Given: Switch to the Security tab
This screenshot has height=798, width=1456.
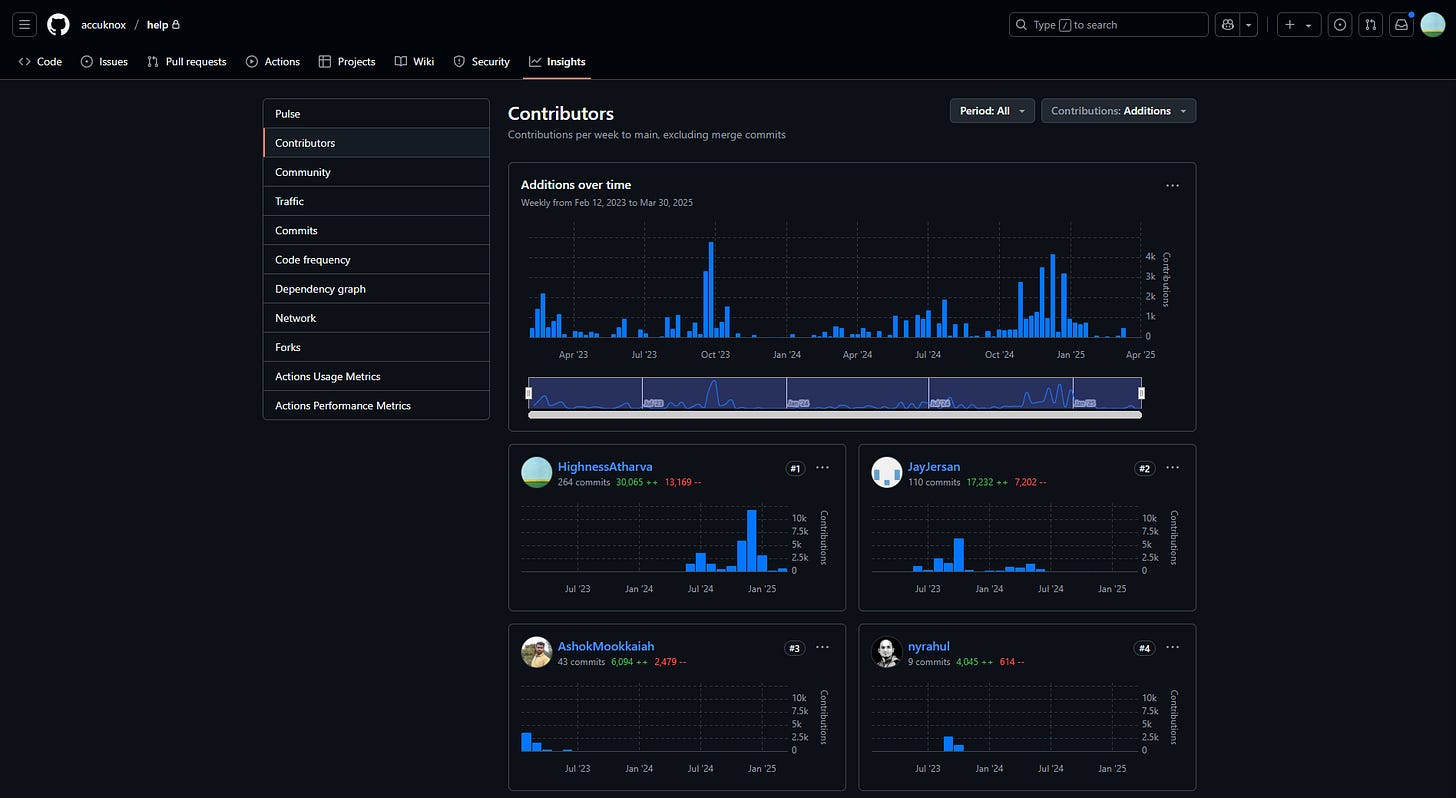Looking at the screenshot, I should (481, 61).
